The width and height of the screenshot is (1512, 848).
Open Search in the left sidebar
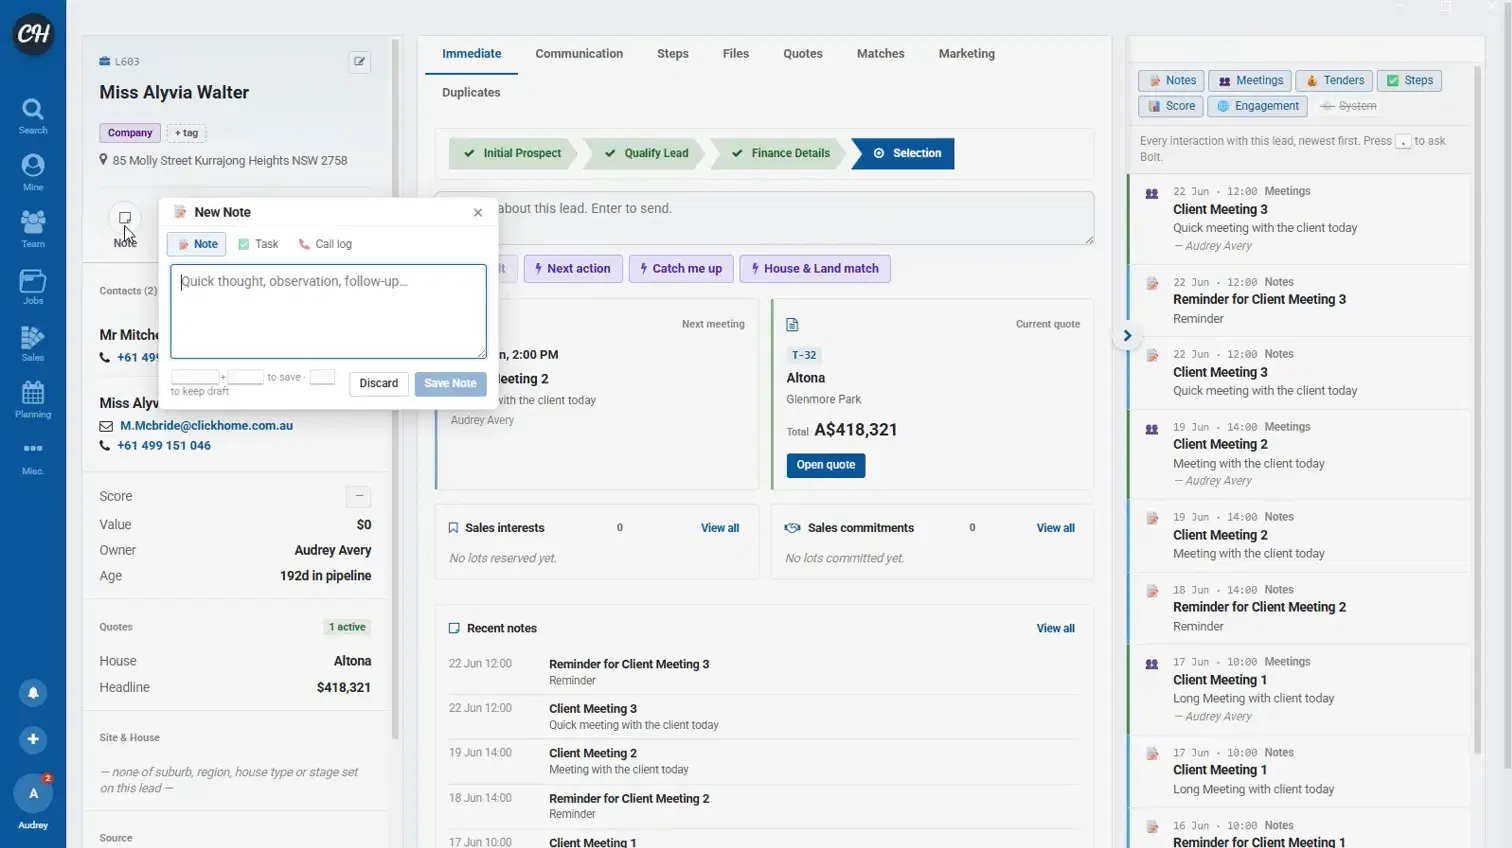coord(33,116)
